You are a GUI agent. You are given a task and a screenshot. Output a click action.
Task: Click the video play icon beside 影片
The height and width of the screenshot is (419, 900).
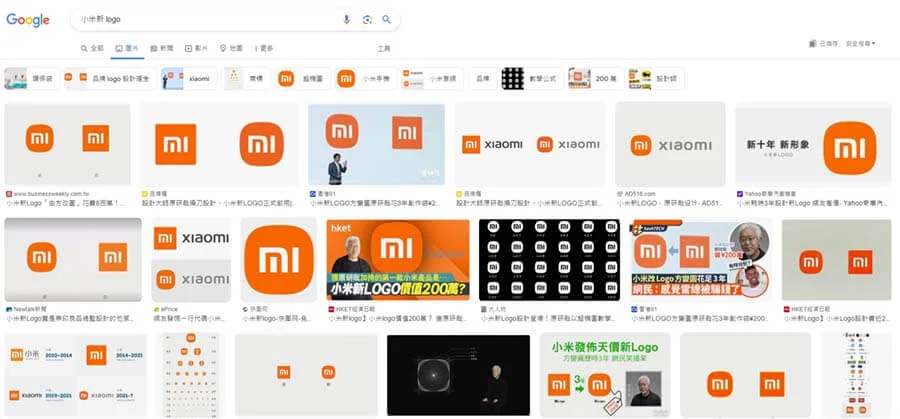click(188, 48)
